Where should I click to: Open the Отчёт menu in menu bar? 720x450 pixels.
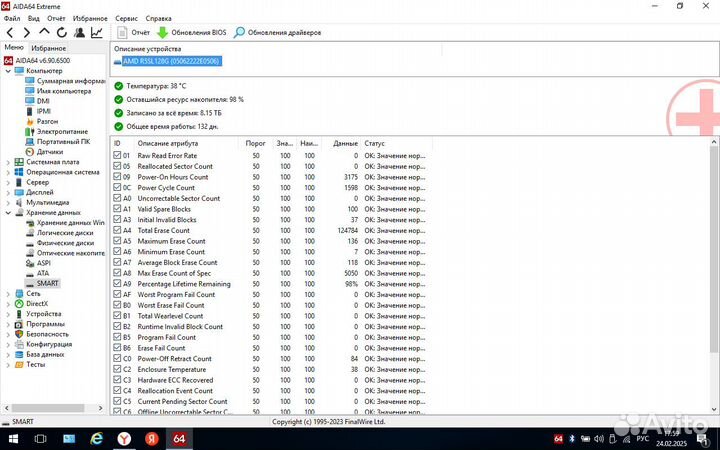[x=56, y=18]
